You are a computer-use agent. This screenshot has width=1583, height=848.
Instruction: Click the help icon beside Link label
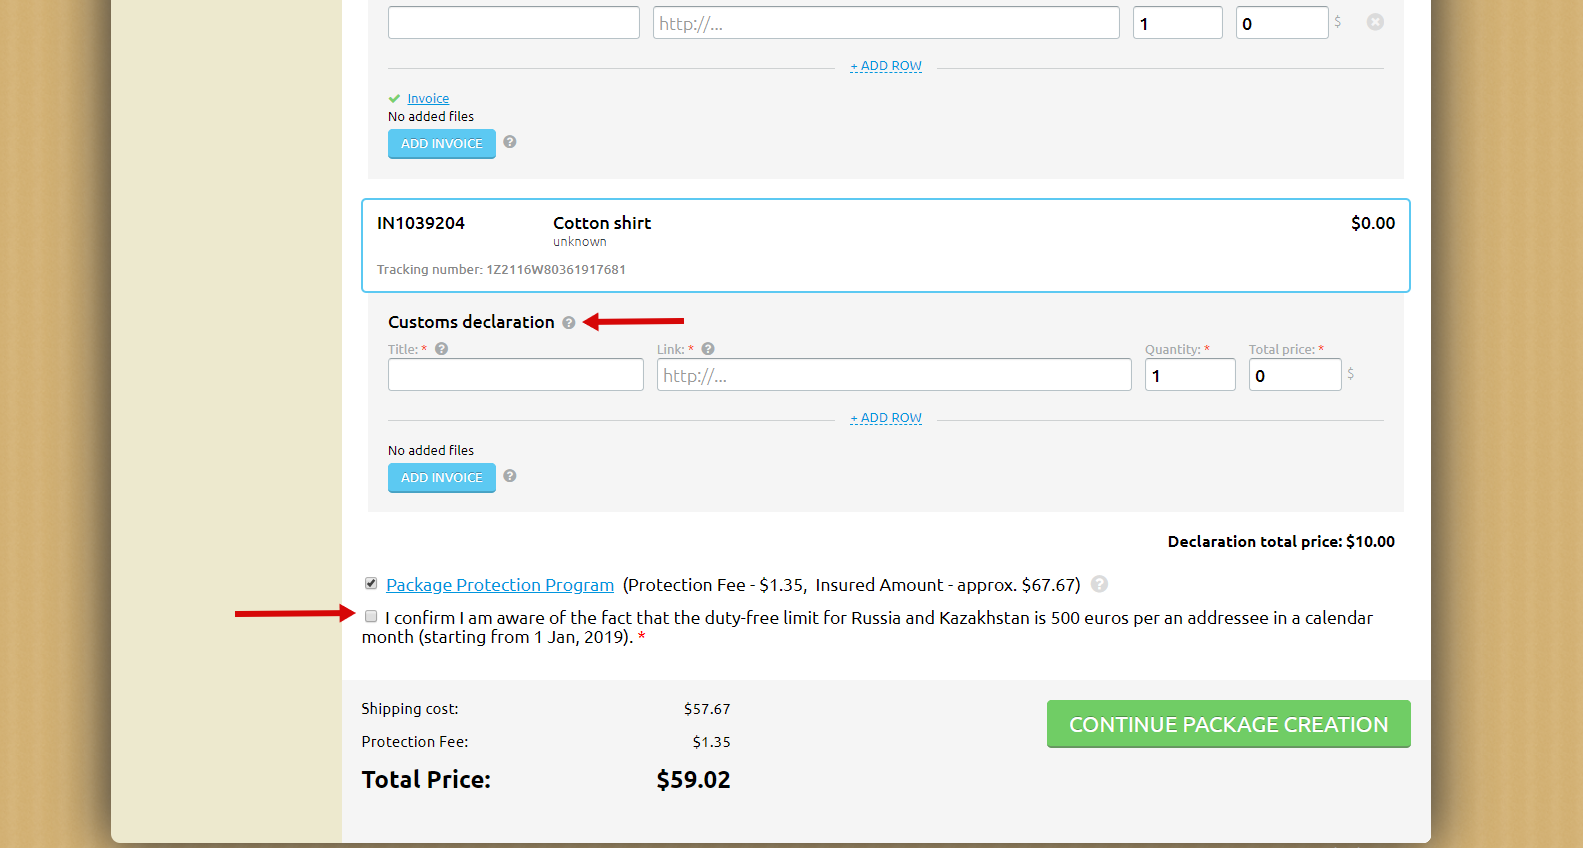708,349
